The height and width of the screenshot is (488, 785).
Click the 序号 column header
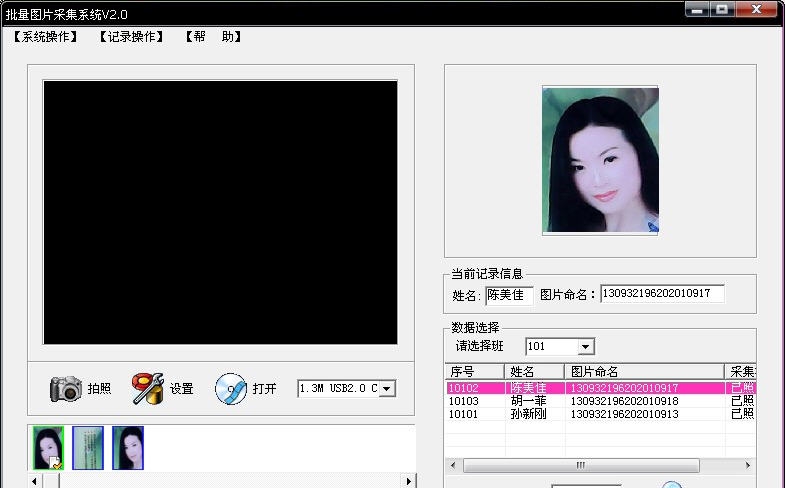475,371
